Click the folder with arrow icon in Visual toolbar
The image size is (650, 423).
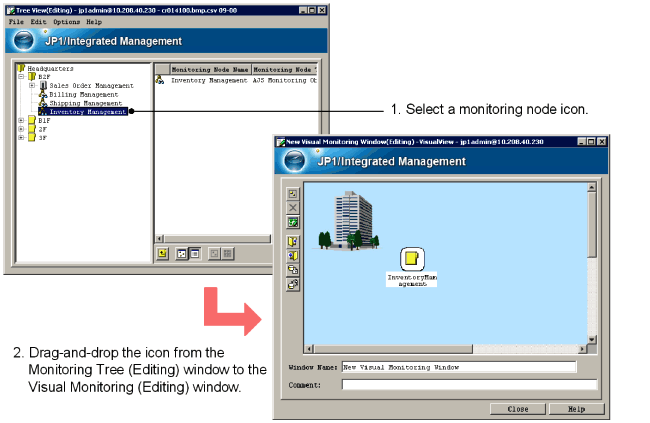293,255
